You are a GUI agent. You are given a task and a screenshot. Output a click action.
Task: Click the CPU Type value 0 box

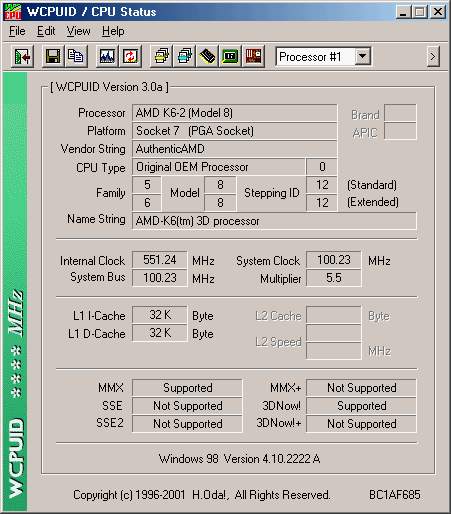pos(322,167)
